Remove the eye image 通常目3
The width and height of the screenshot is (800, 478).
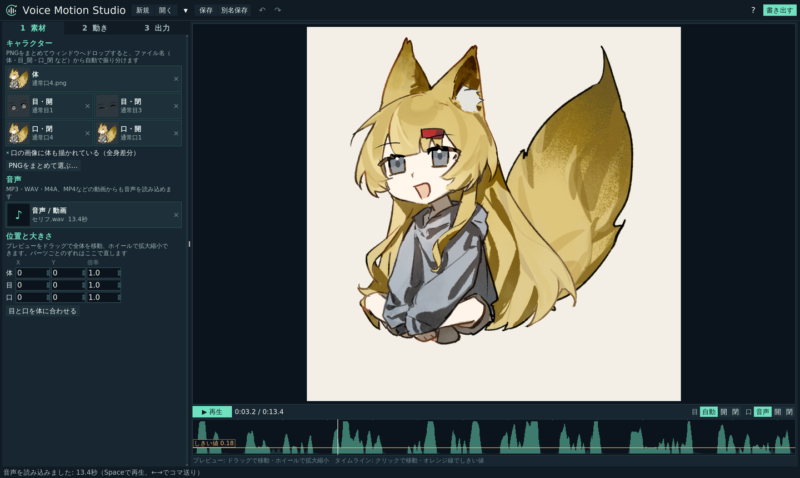pos(176,106)
